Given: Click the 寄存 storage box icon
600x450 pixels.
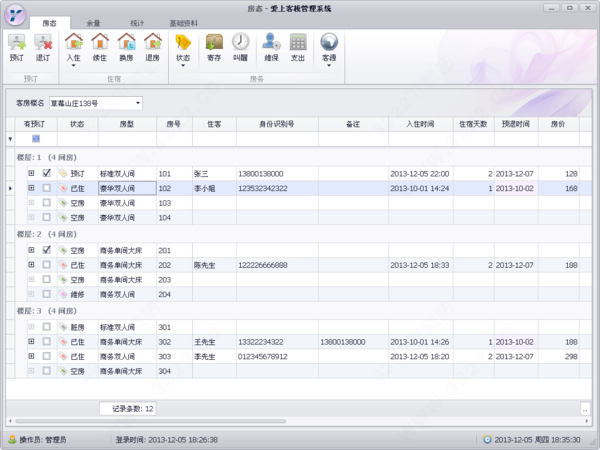Looking at the screenshot, I should coord(214,42).
